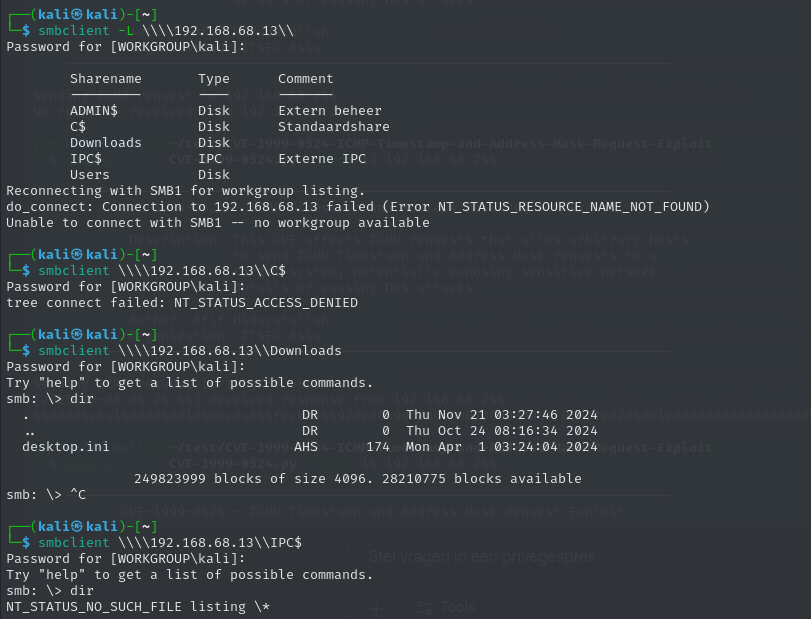Open the Tools option icon
Viewport: 811px width, 619px height.
425,608
